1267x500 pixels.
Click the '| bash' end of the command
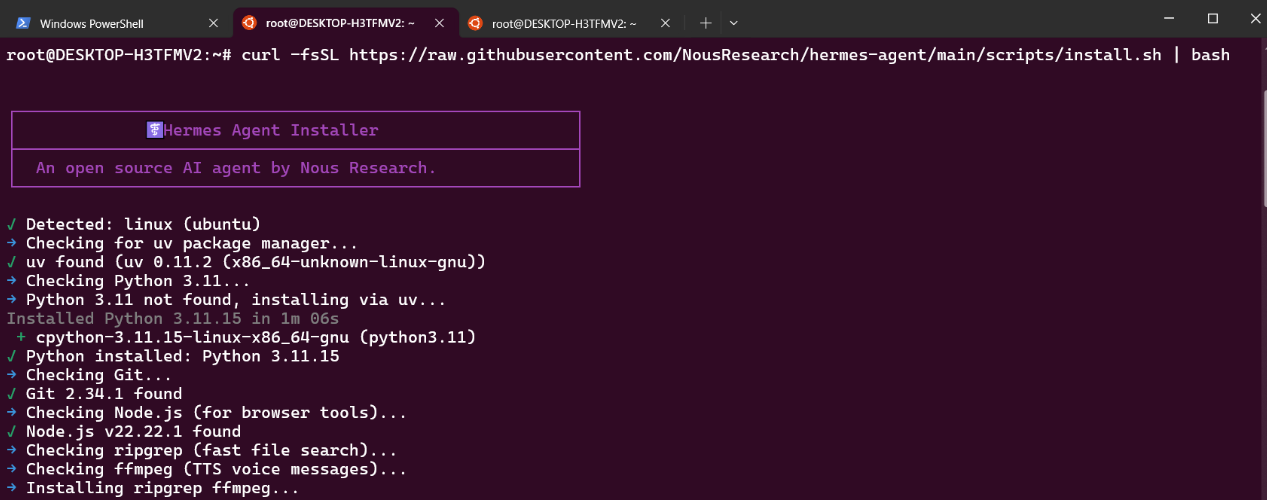pyautogui.click(x=1201, y=55)
